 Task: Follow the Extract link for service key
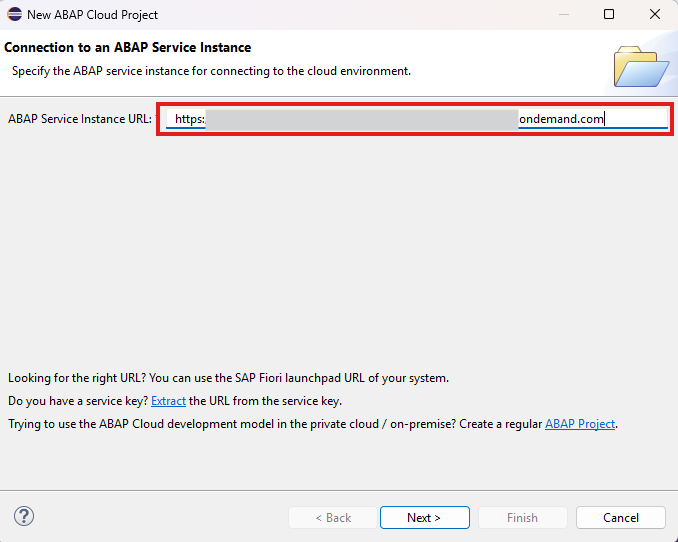click(168, 401)
